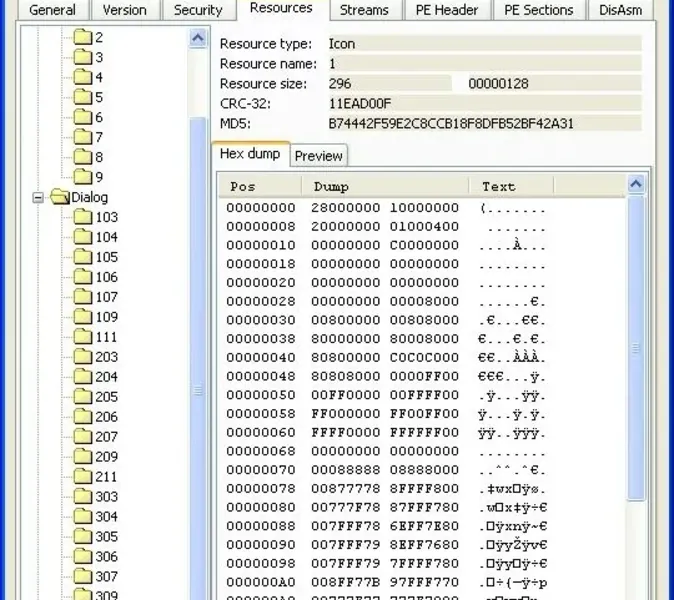Choose folder icon for dialog 207

pyautogui.click(x=83, y=436)
